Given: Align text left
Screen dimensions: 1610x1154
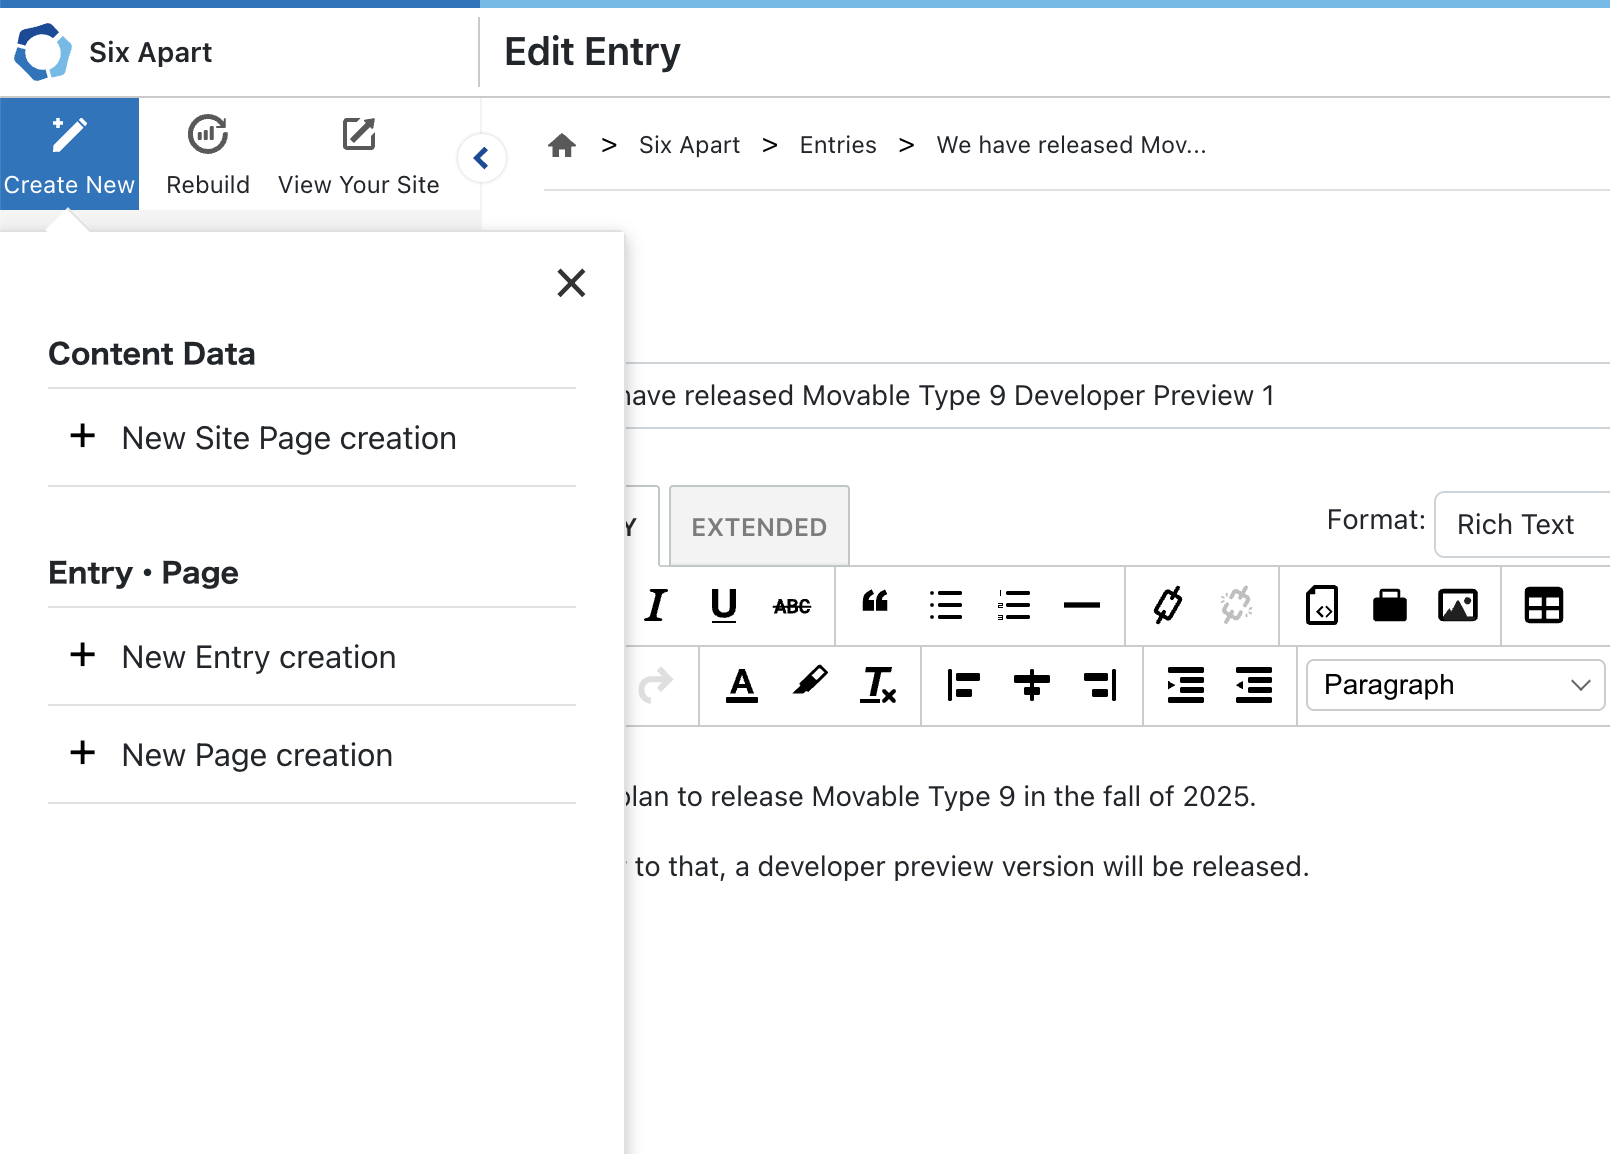Looking at the screenshot, I should pos(963,685).
